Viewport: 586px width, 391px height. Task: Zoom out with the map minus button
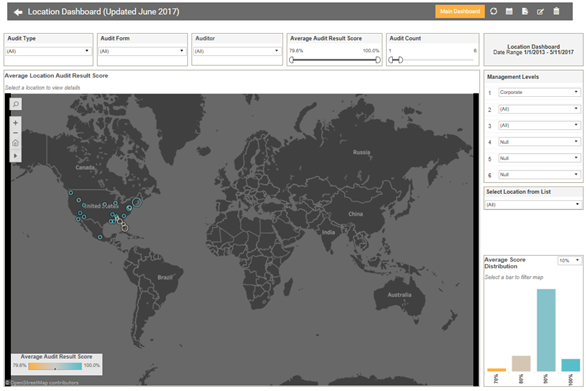coord(15,133)
